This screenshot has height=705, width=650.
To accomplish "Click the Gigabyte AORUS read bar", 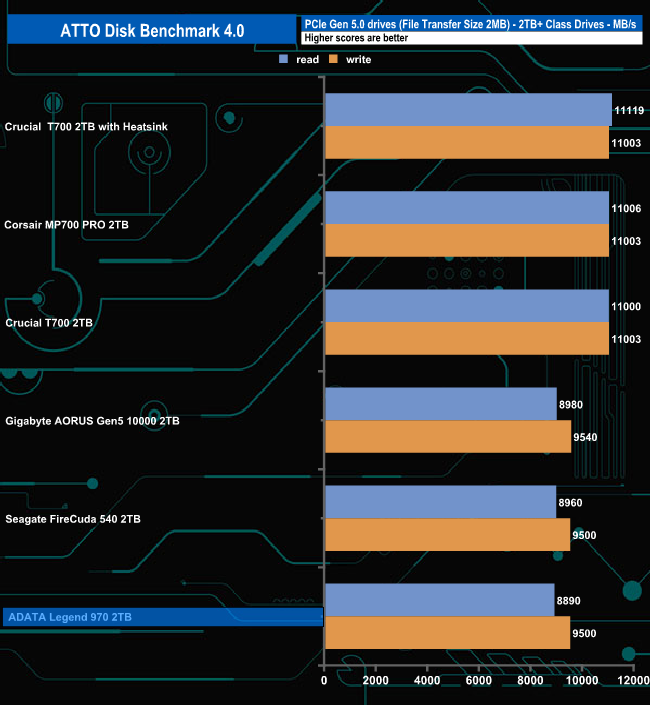I will point(441,404).
